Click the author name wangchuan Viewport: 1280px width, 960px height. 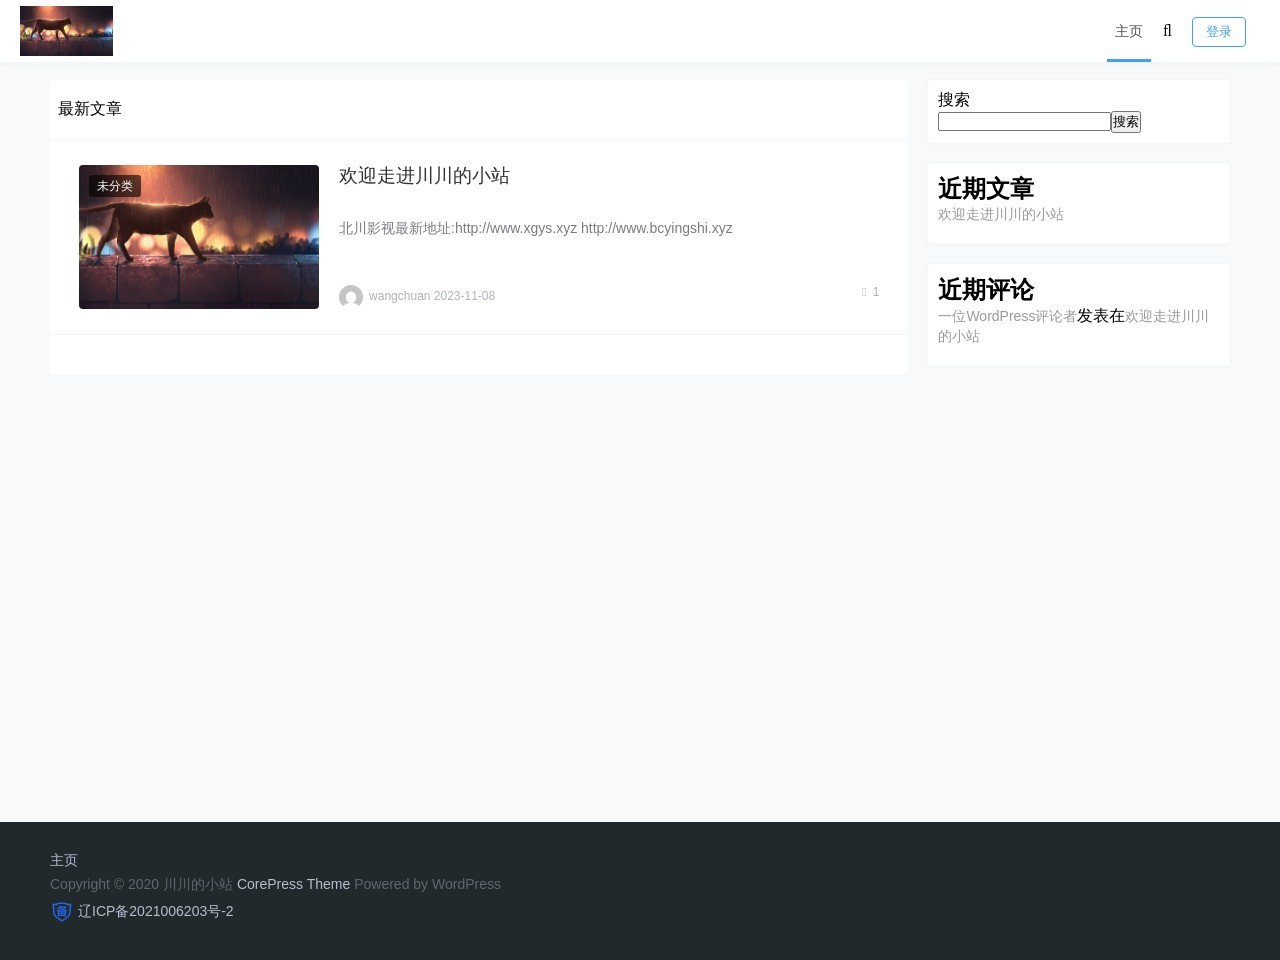399,296
